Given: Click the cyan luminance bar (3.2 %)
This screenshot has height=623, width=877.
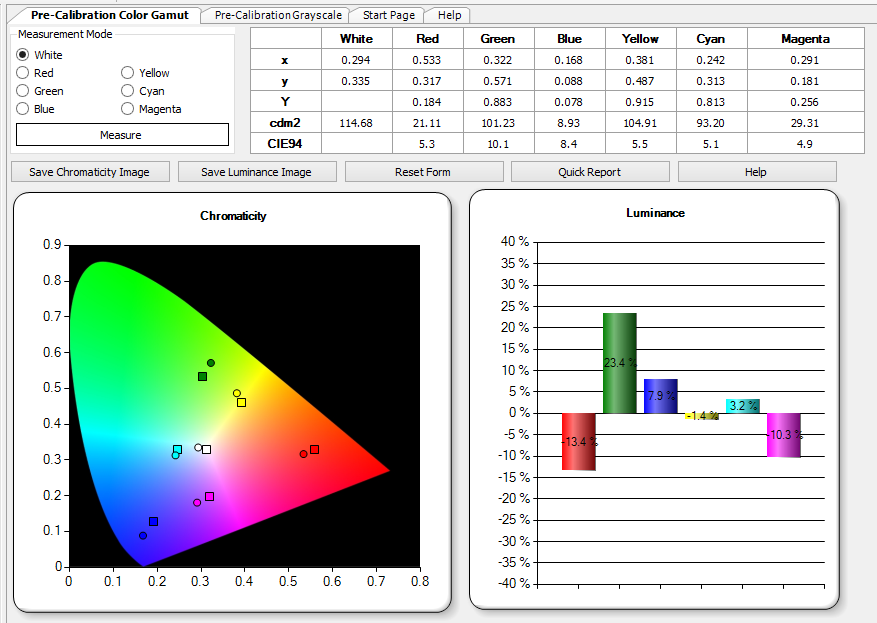Looking at the screenshot, I should (743, 406).
